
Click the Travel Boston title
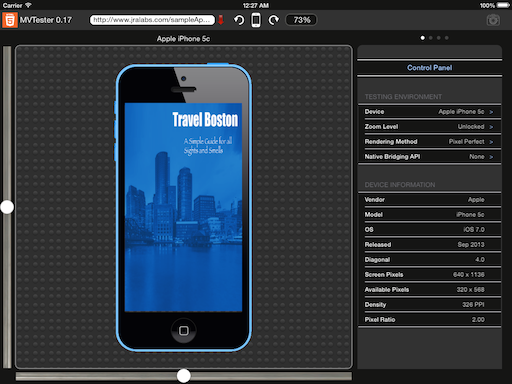pyautogui.click(x=205, y=120)
